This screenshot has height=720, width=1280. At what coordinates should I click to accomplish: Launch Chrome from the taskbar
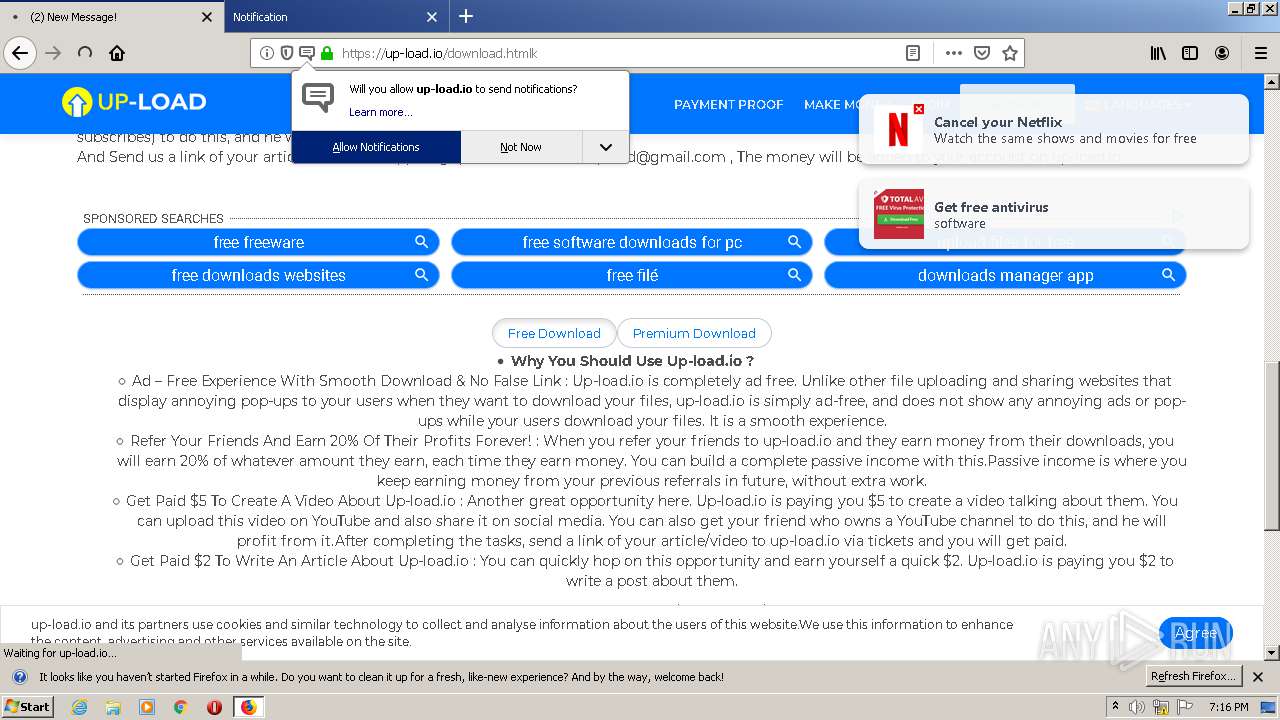click(180, 707)
